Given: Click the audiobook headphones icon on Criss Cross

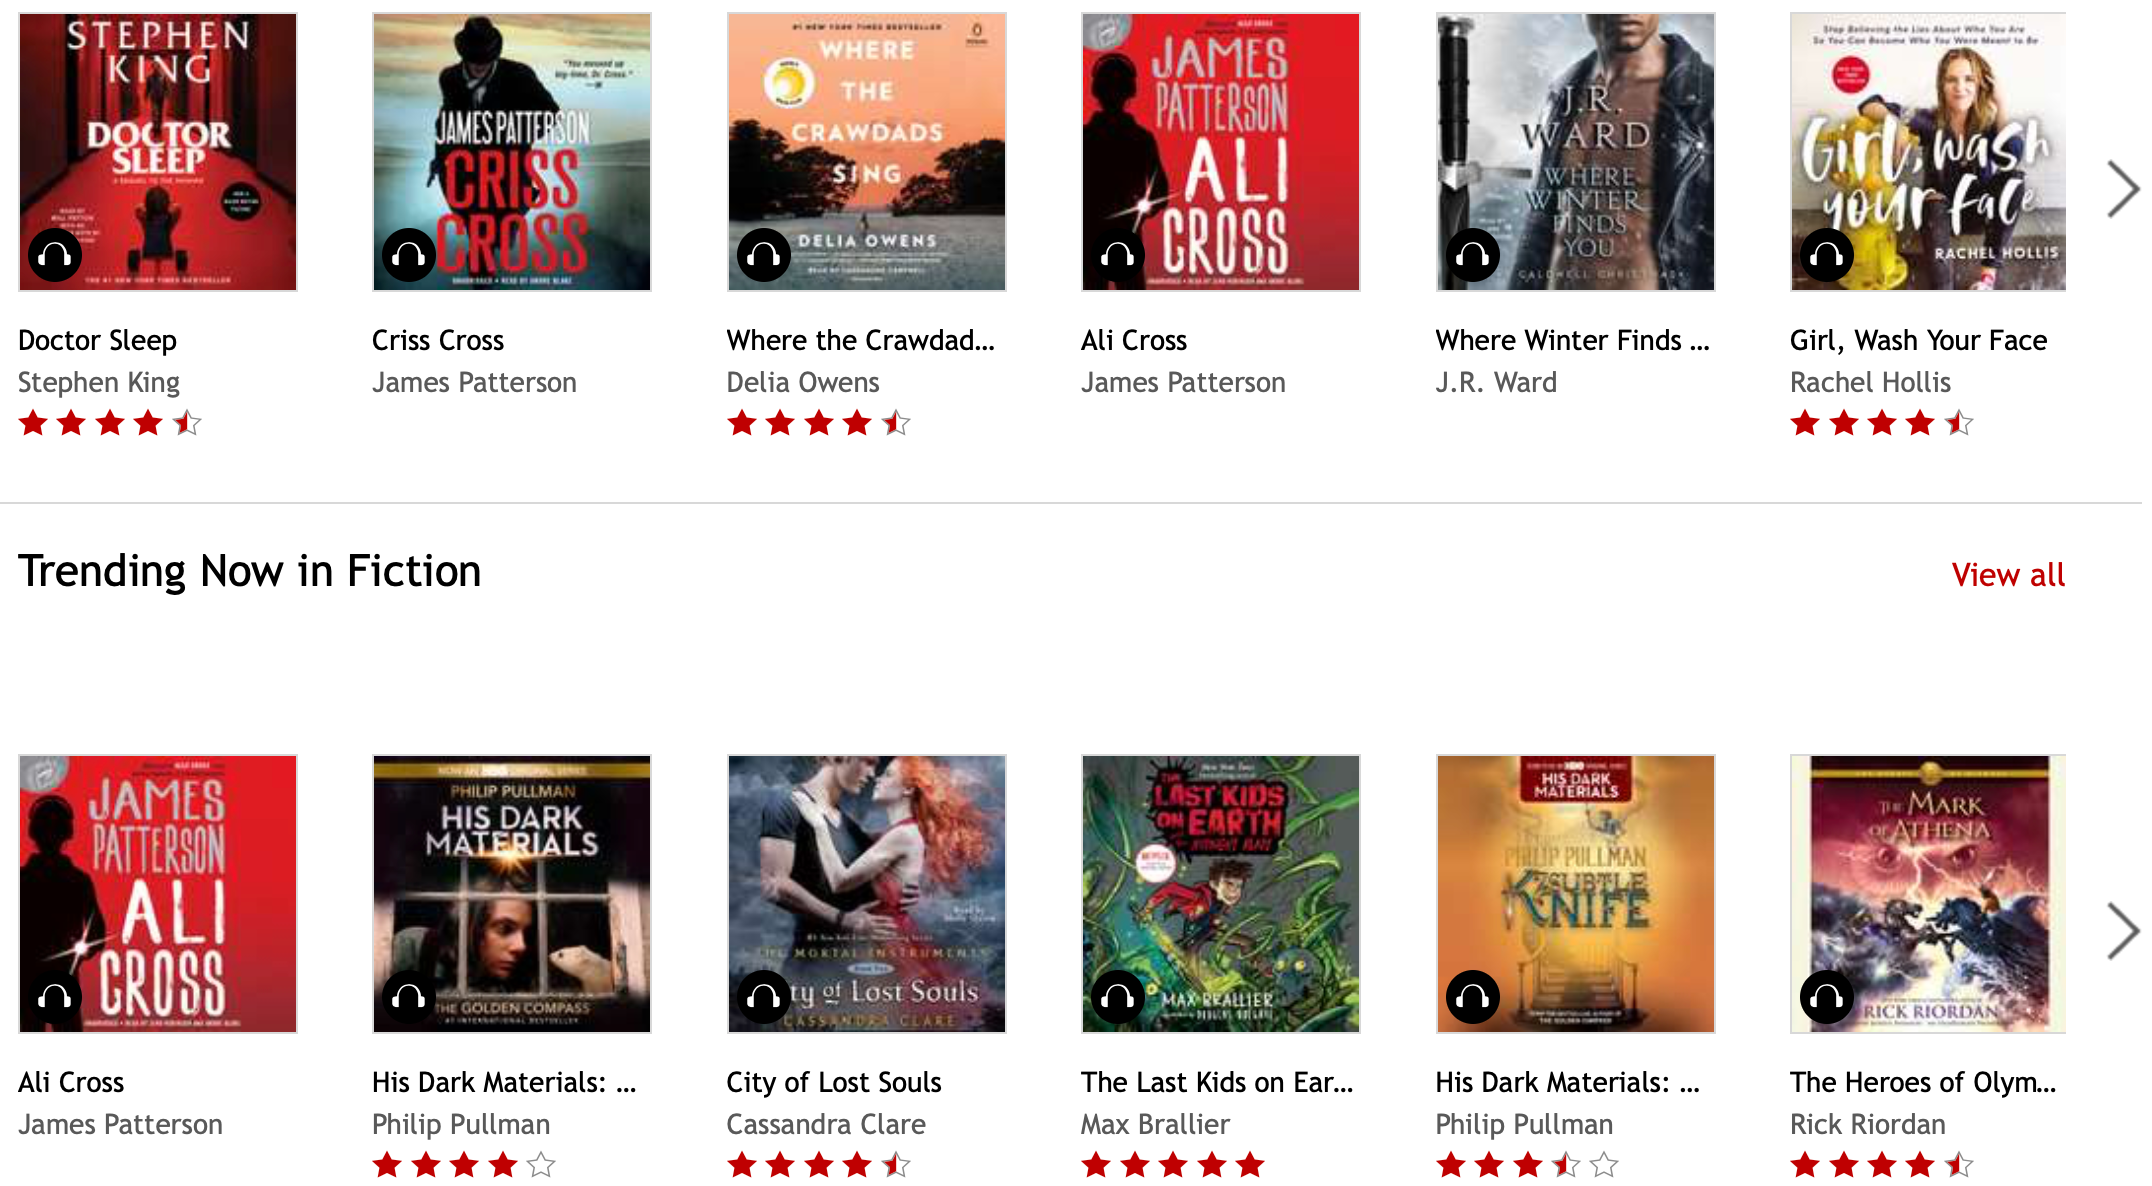Looking at the screenshot, I should coord(409,256).
